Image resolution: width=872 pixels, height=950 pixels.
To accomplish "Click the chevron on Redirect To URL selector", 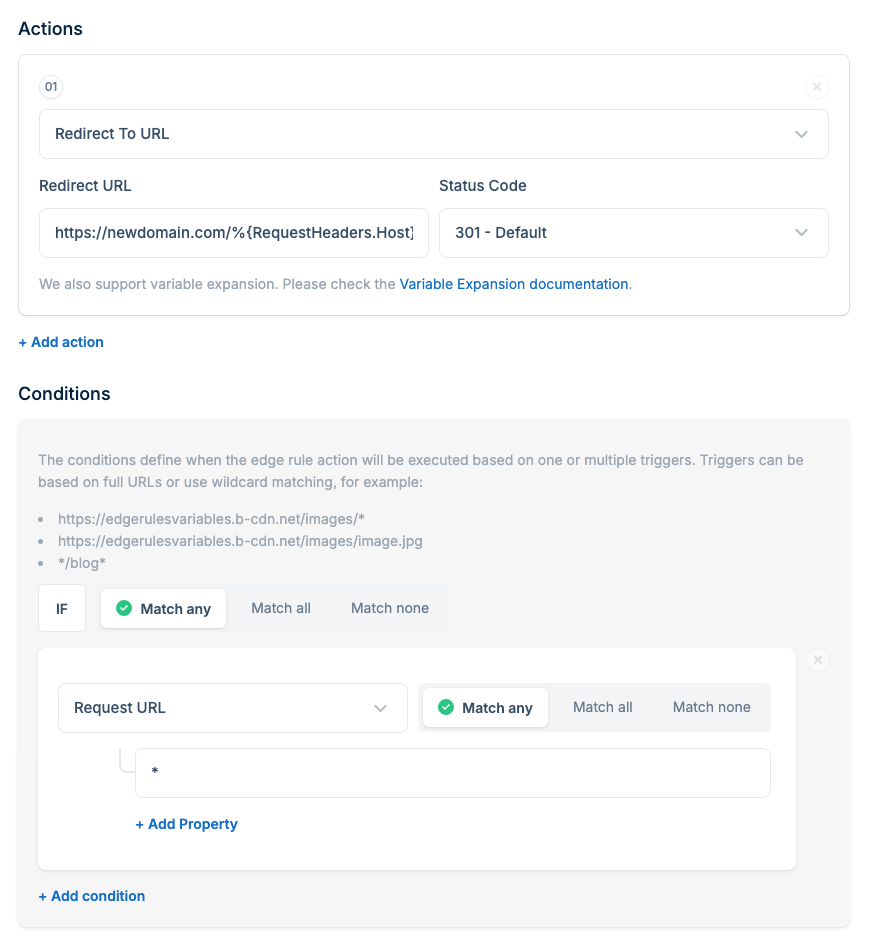I will coord(800,133).
